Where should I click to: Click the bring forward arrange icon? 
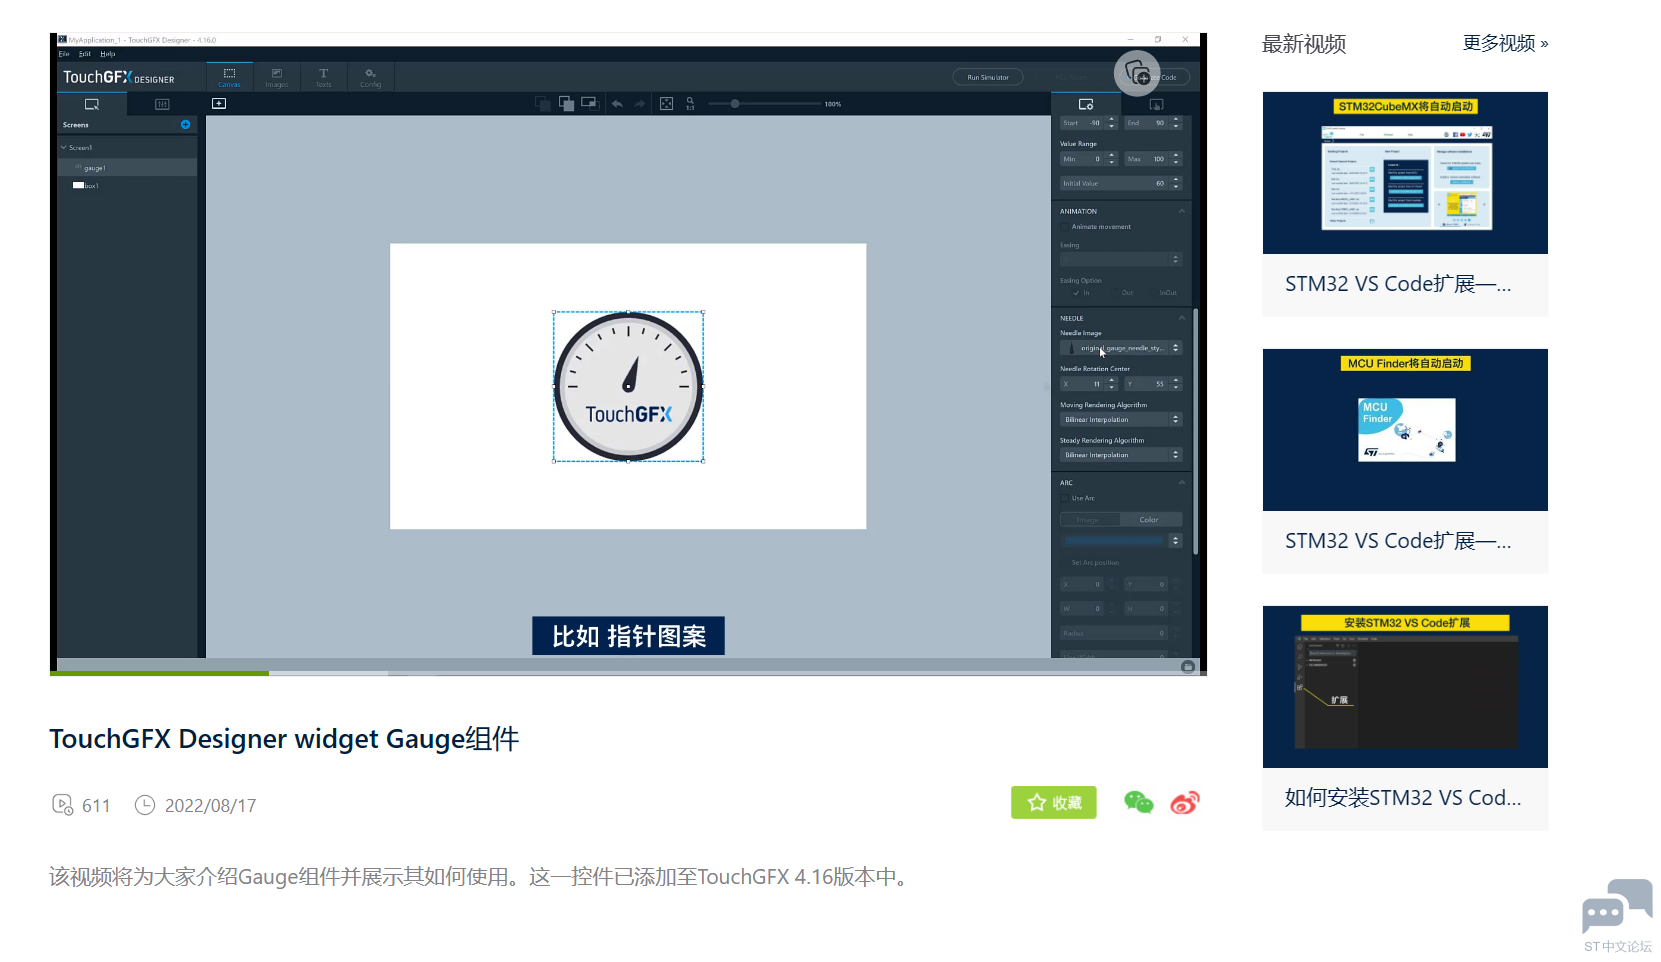pyautogui.click(x=566, y=103)
